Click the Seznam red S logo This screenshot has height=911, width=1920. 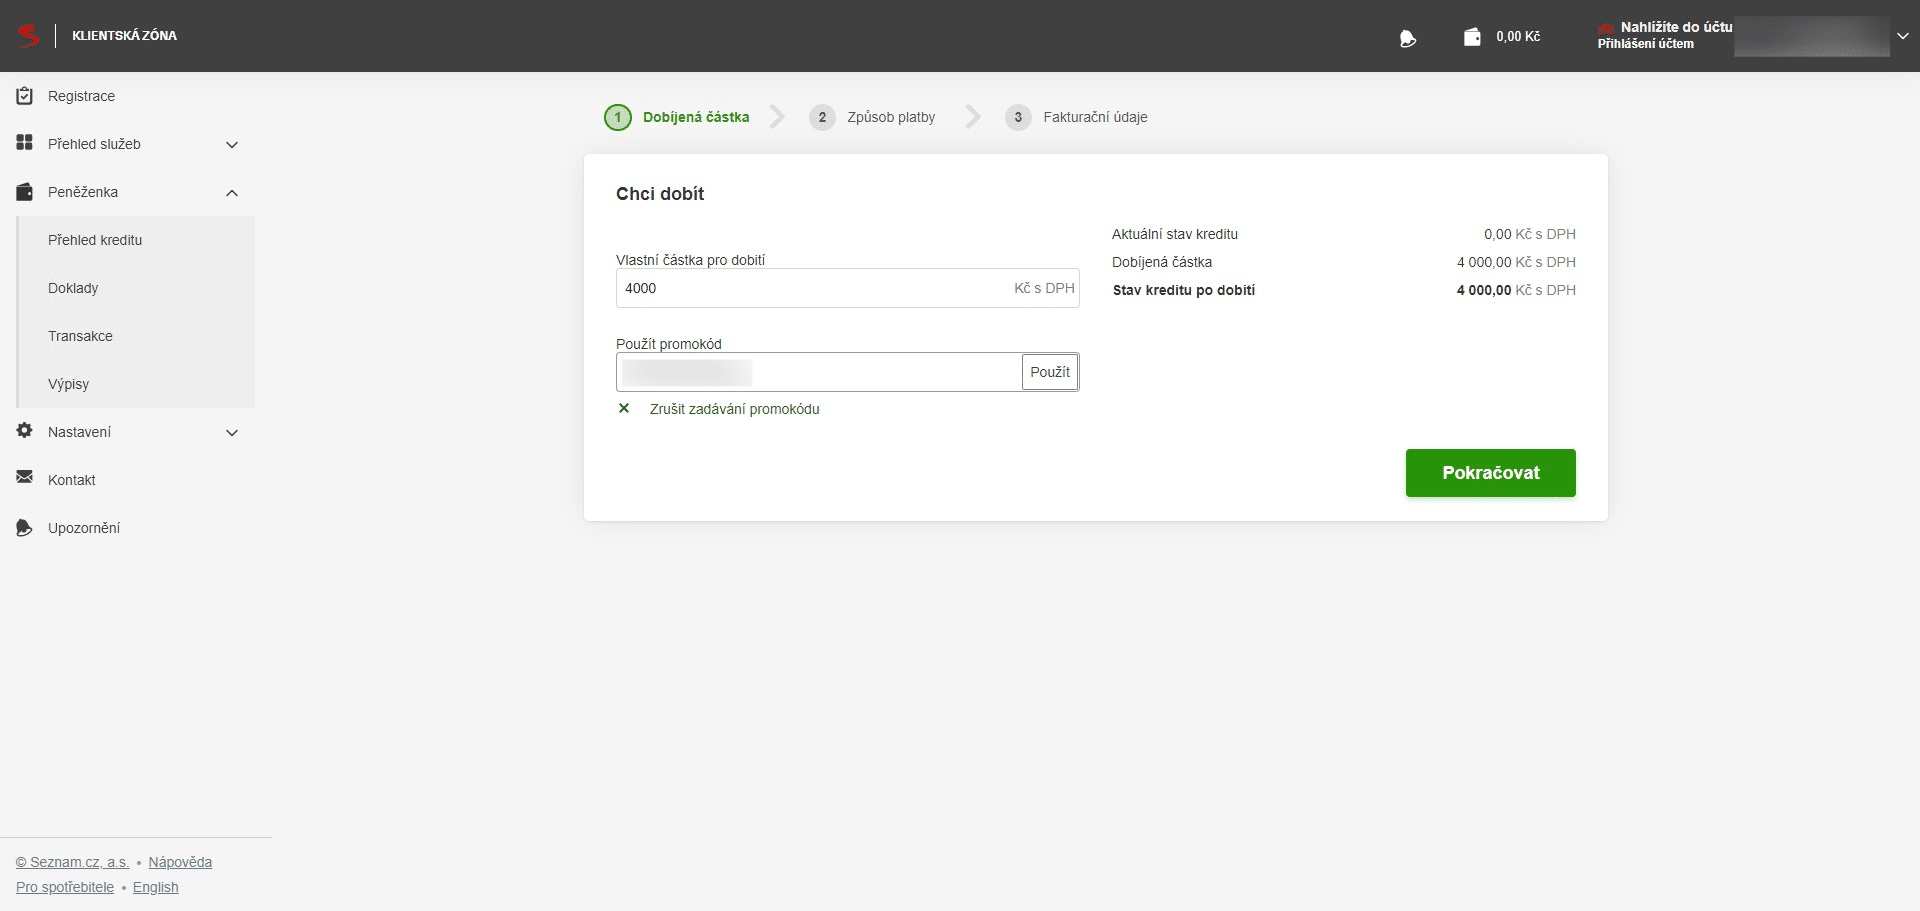(x=29, y=35)
